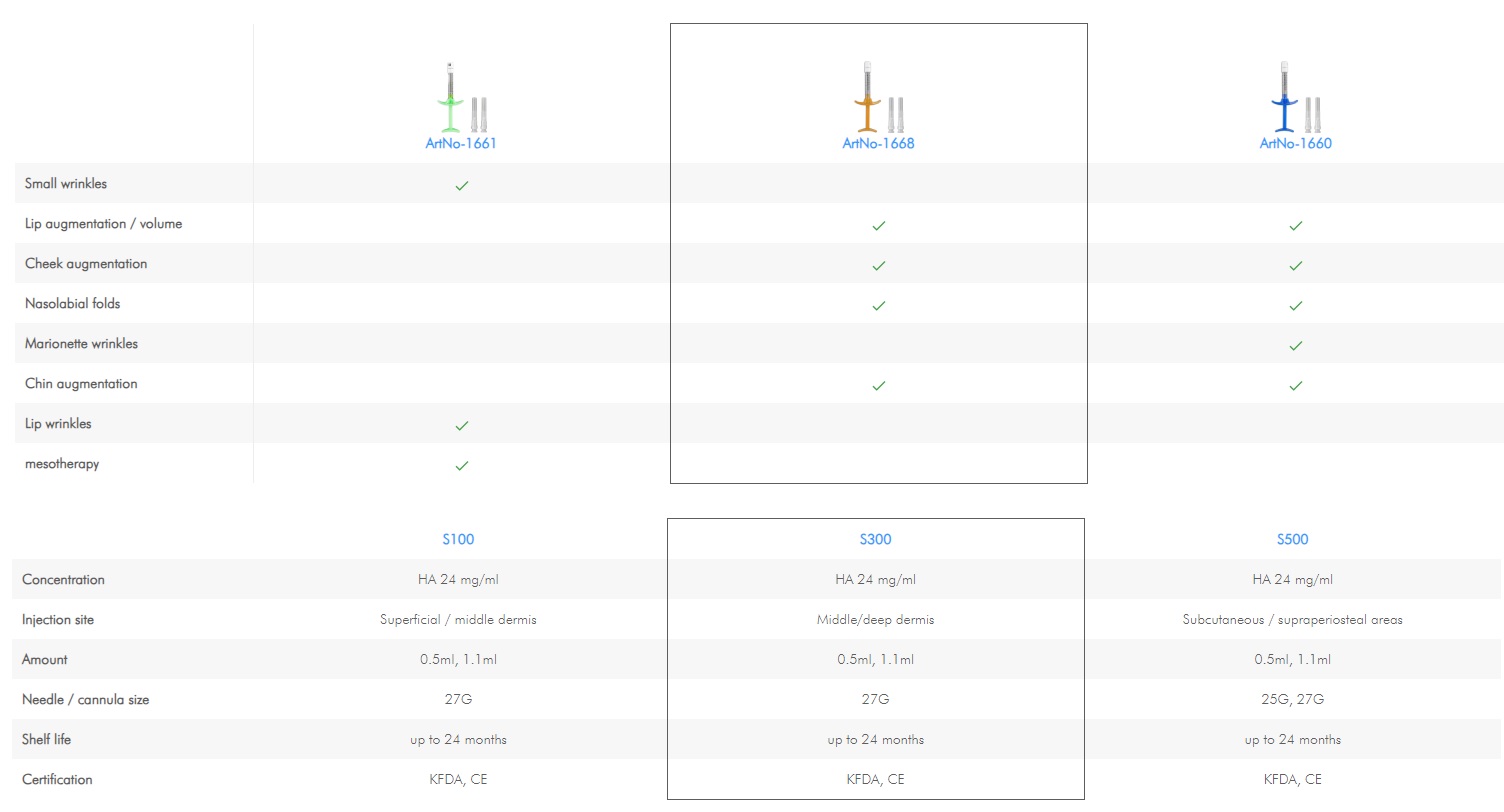
Task: Click the green syringe product image
Action: 460,98
